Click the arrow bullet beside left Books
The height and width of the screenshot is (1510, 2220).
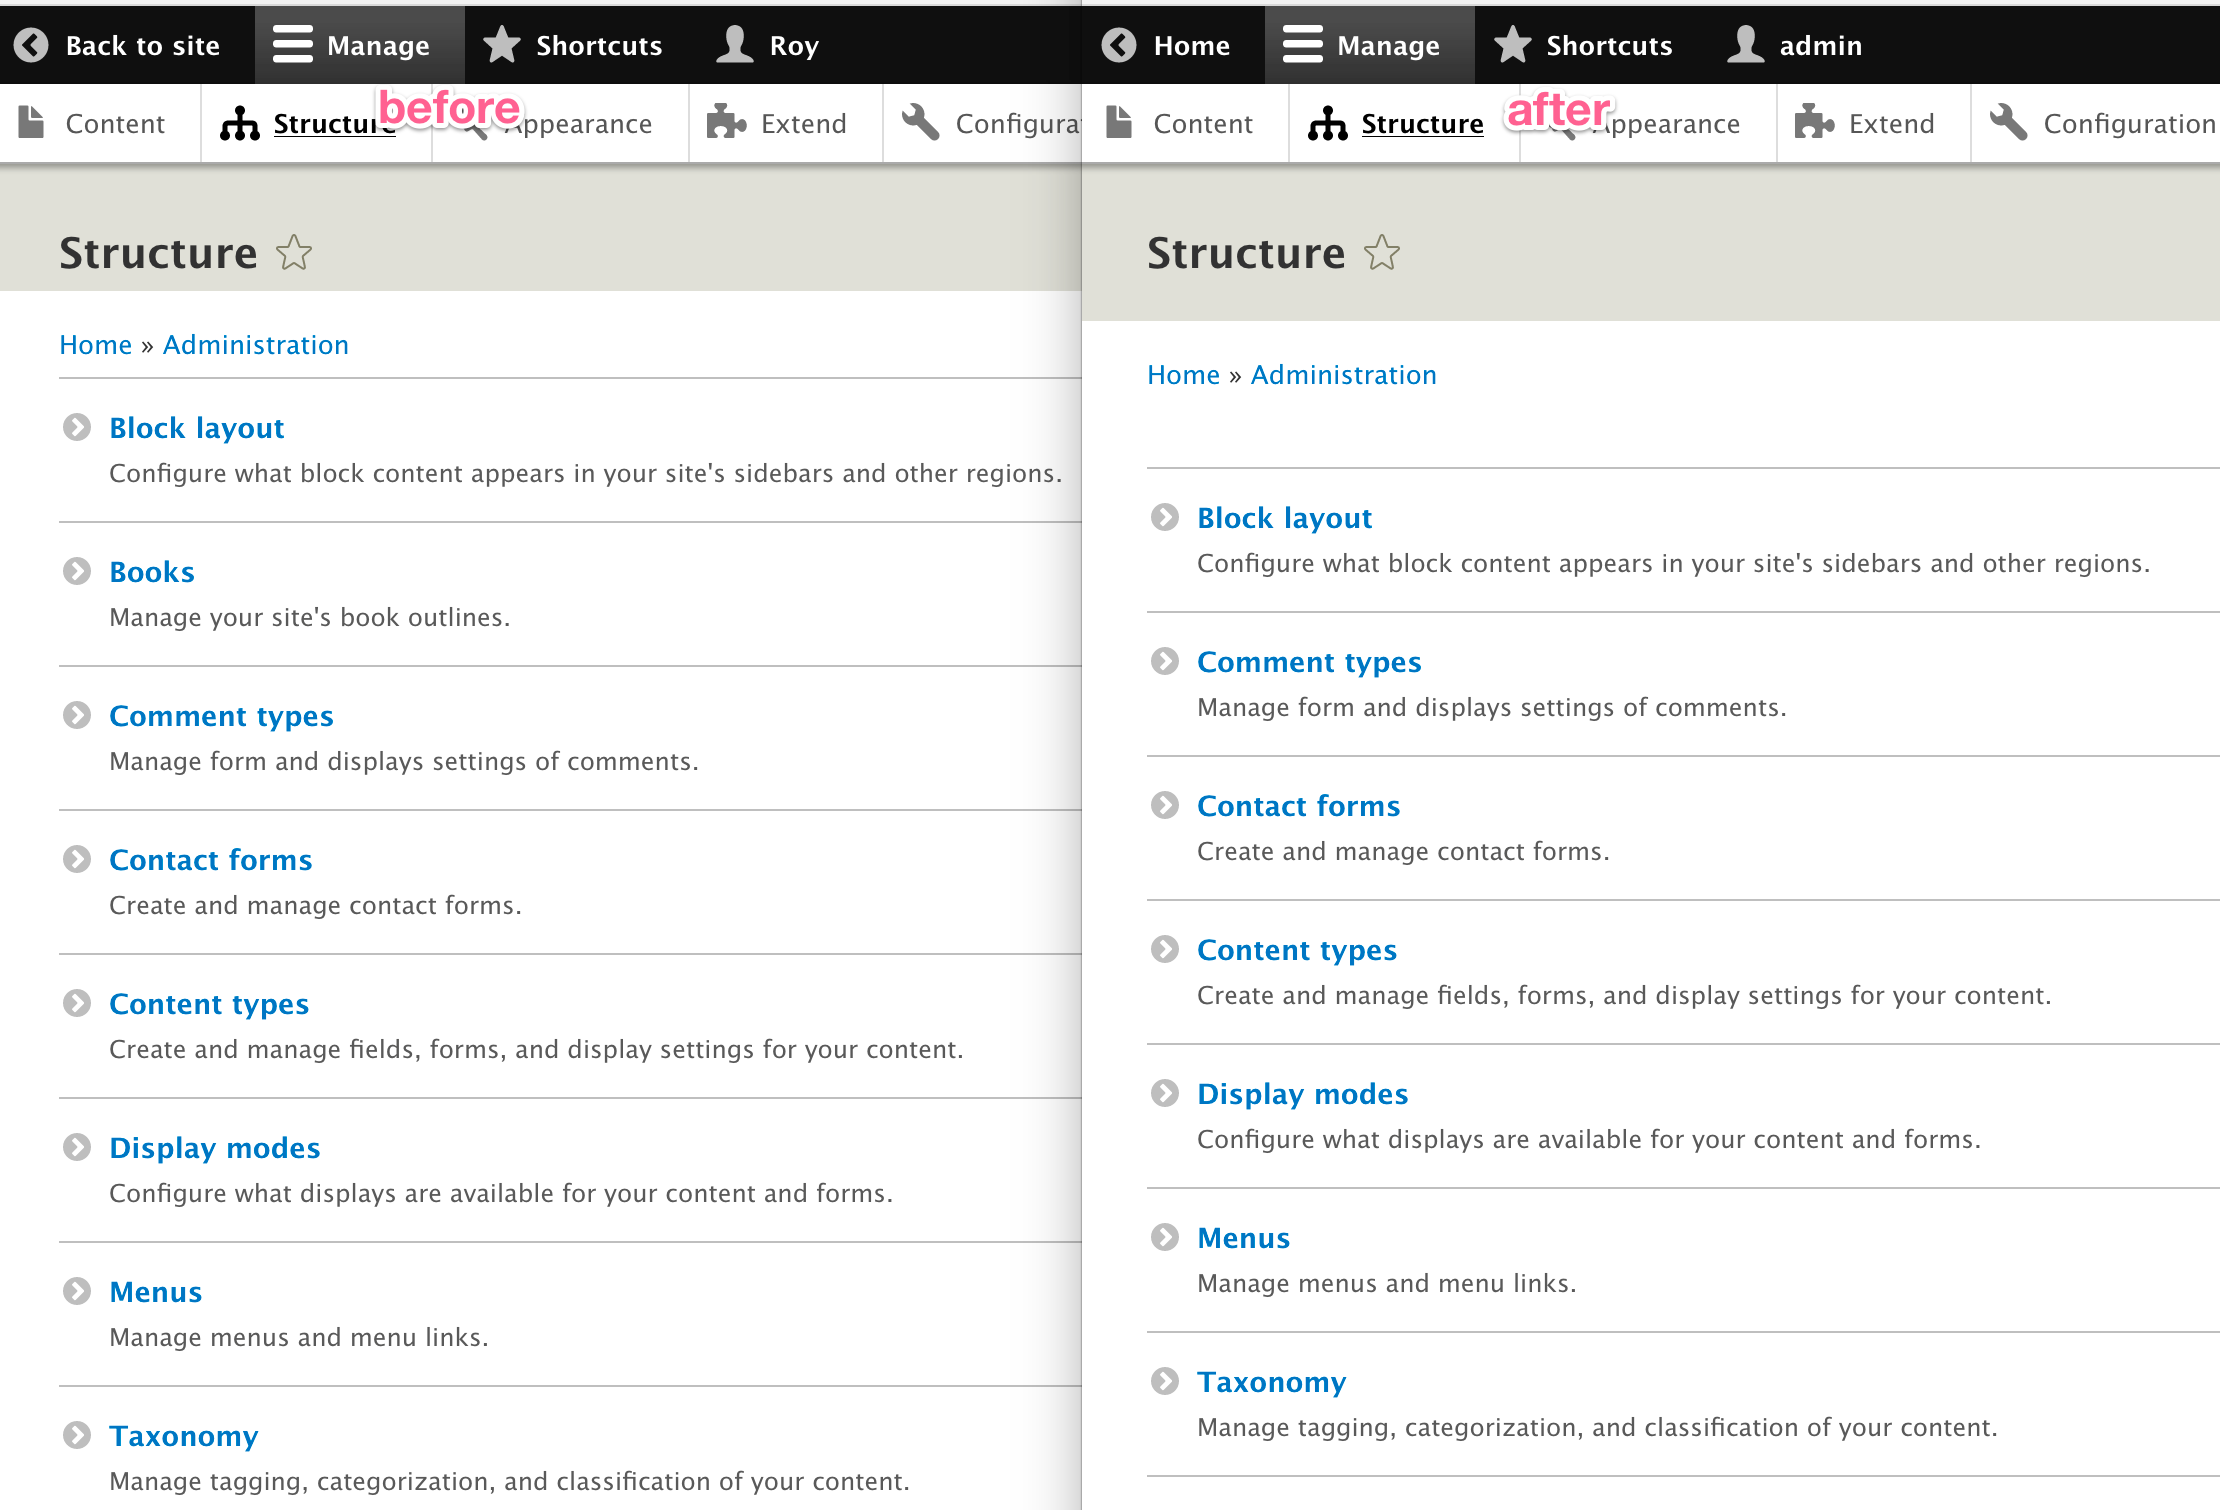77,571
